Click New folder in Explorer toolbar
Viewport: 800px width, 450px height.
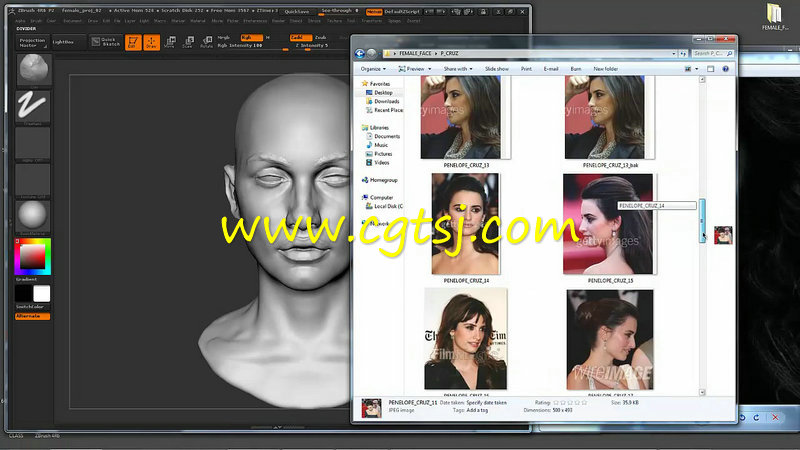tap(606, 69)
